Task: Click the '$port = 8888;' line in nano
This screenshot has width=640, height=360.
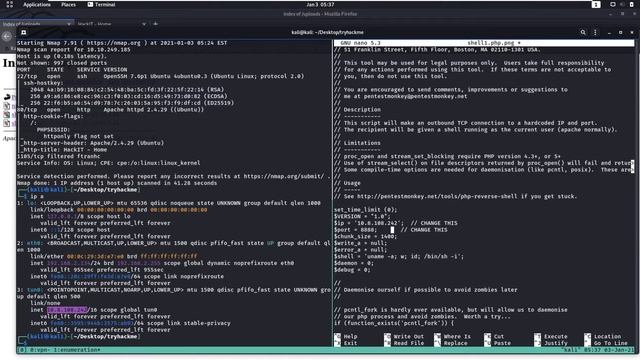Action: pyautogui.click(x=391, y=230)
